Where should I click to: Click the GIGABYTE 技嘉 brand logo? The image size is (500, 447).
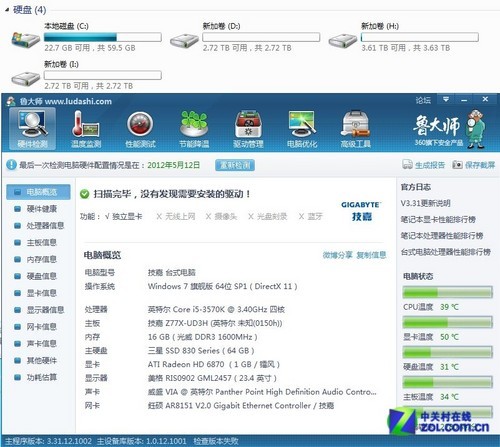tap(361, 211)
